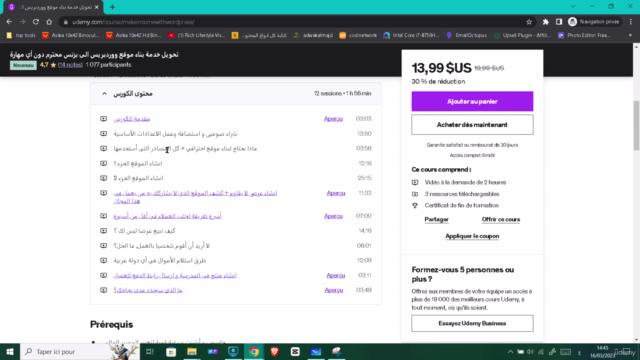Click the volume tray icon
This screenshot has width=640, height=360.
tap(530, 352)
